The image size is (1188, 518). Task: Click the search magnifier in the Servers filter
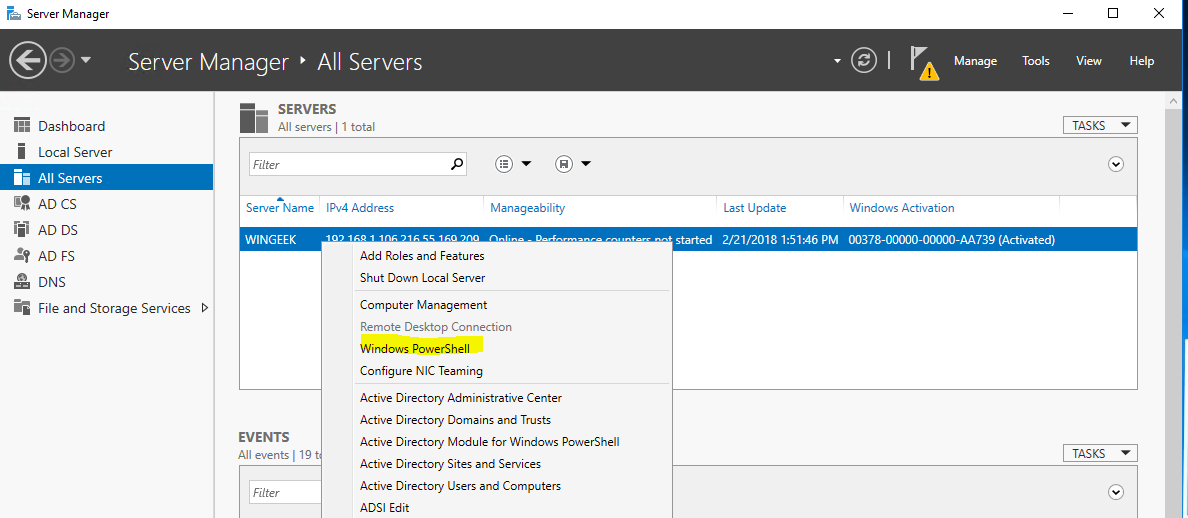click(457, 164)
